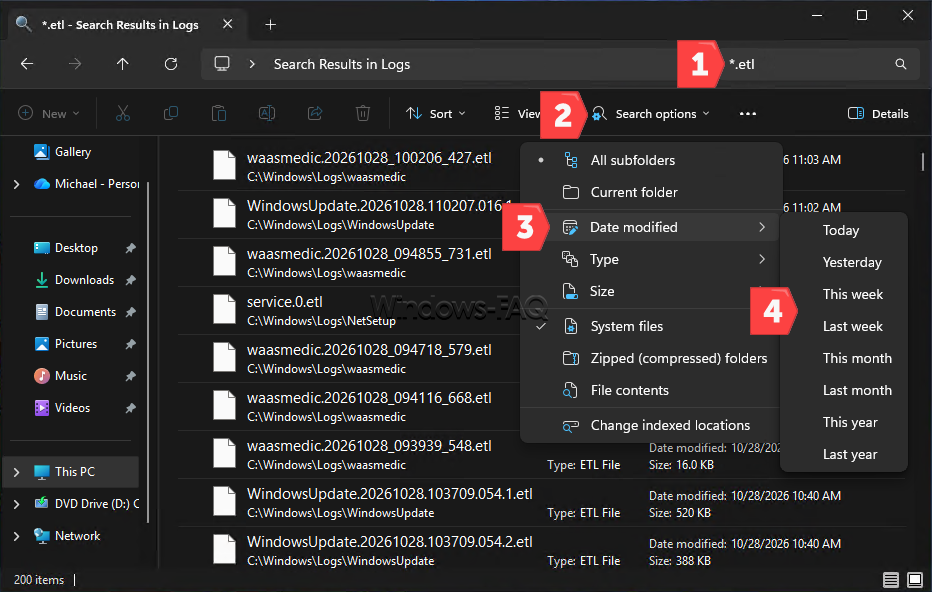Close the *.etl search results tab

point(227,24)
